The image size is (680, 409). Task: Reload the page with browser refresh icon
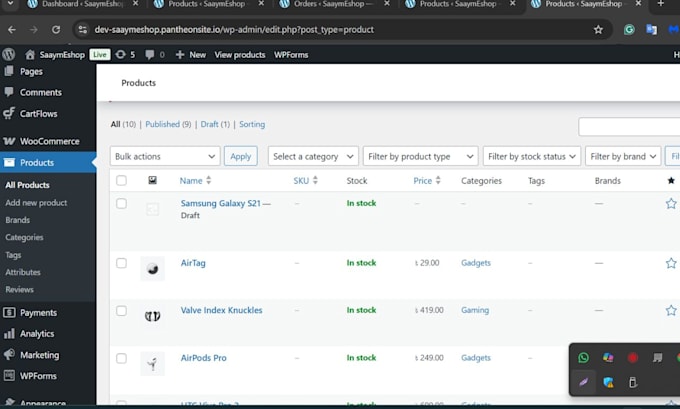[x=56, y=29]
